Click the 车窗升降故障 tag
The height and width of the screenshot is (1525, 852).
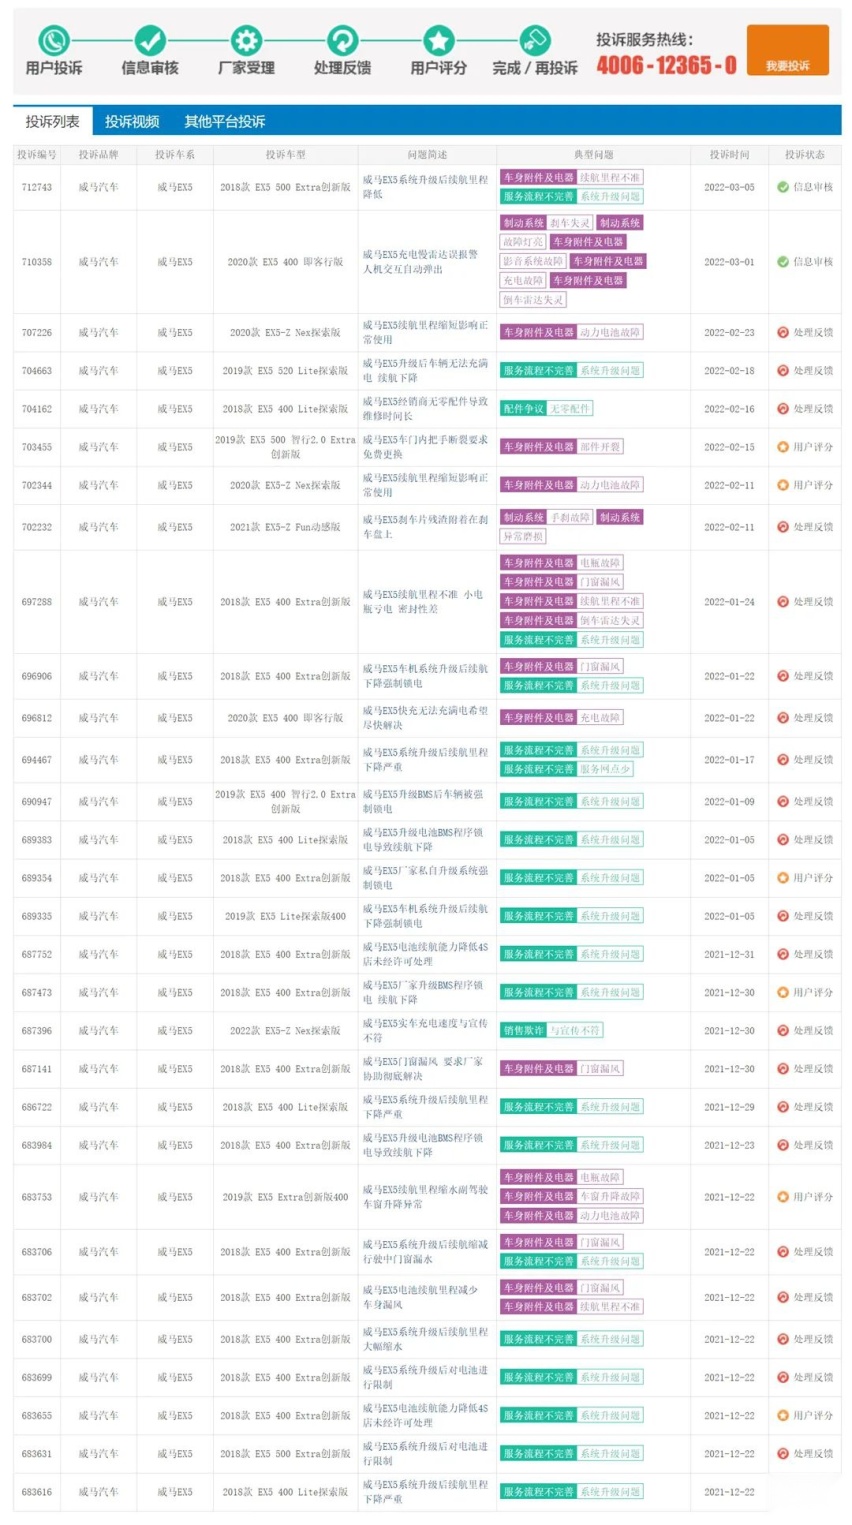click(x=610, y=1196)
